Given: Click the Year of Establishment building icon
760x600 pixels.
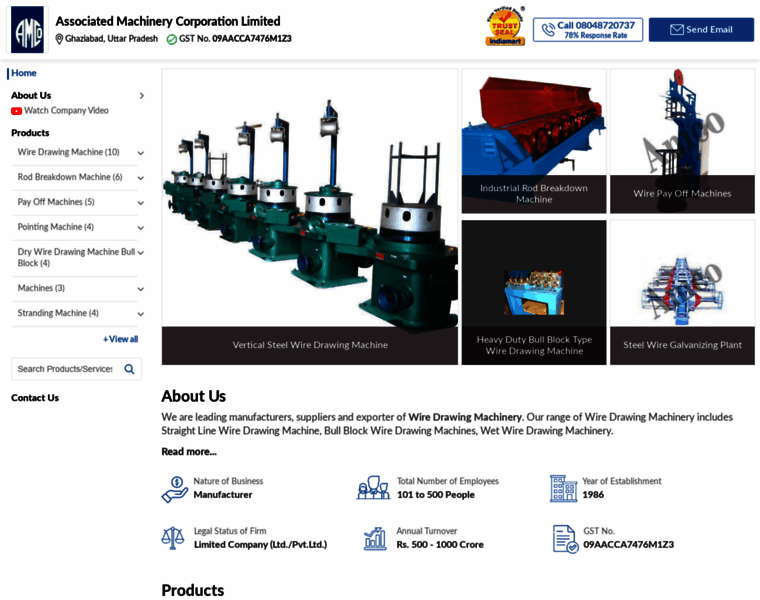Looking at the screenshot, I should [563, 489].
